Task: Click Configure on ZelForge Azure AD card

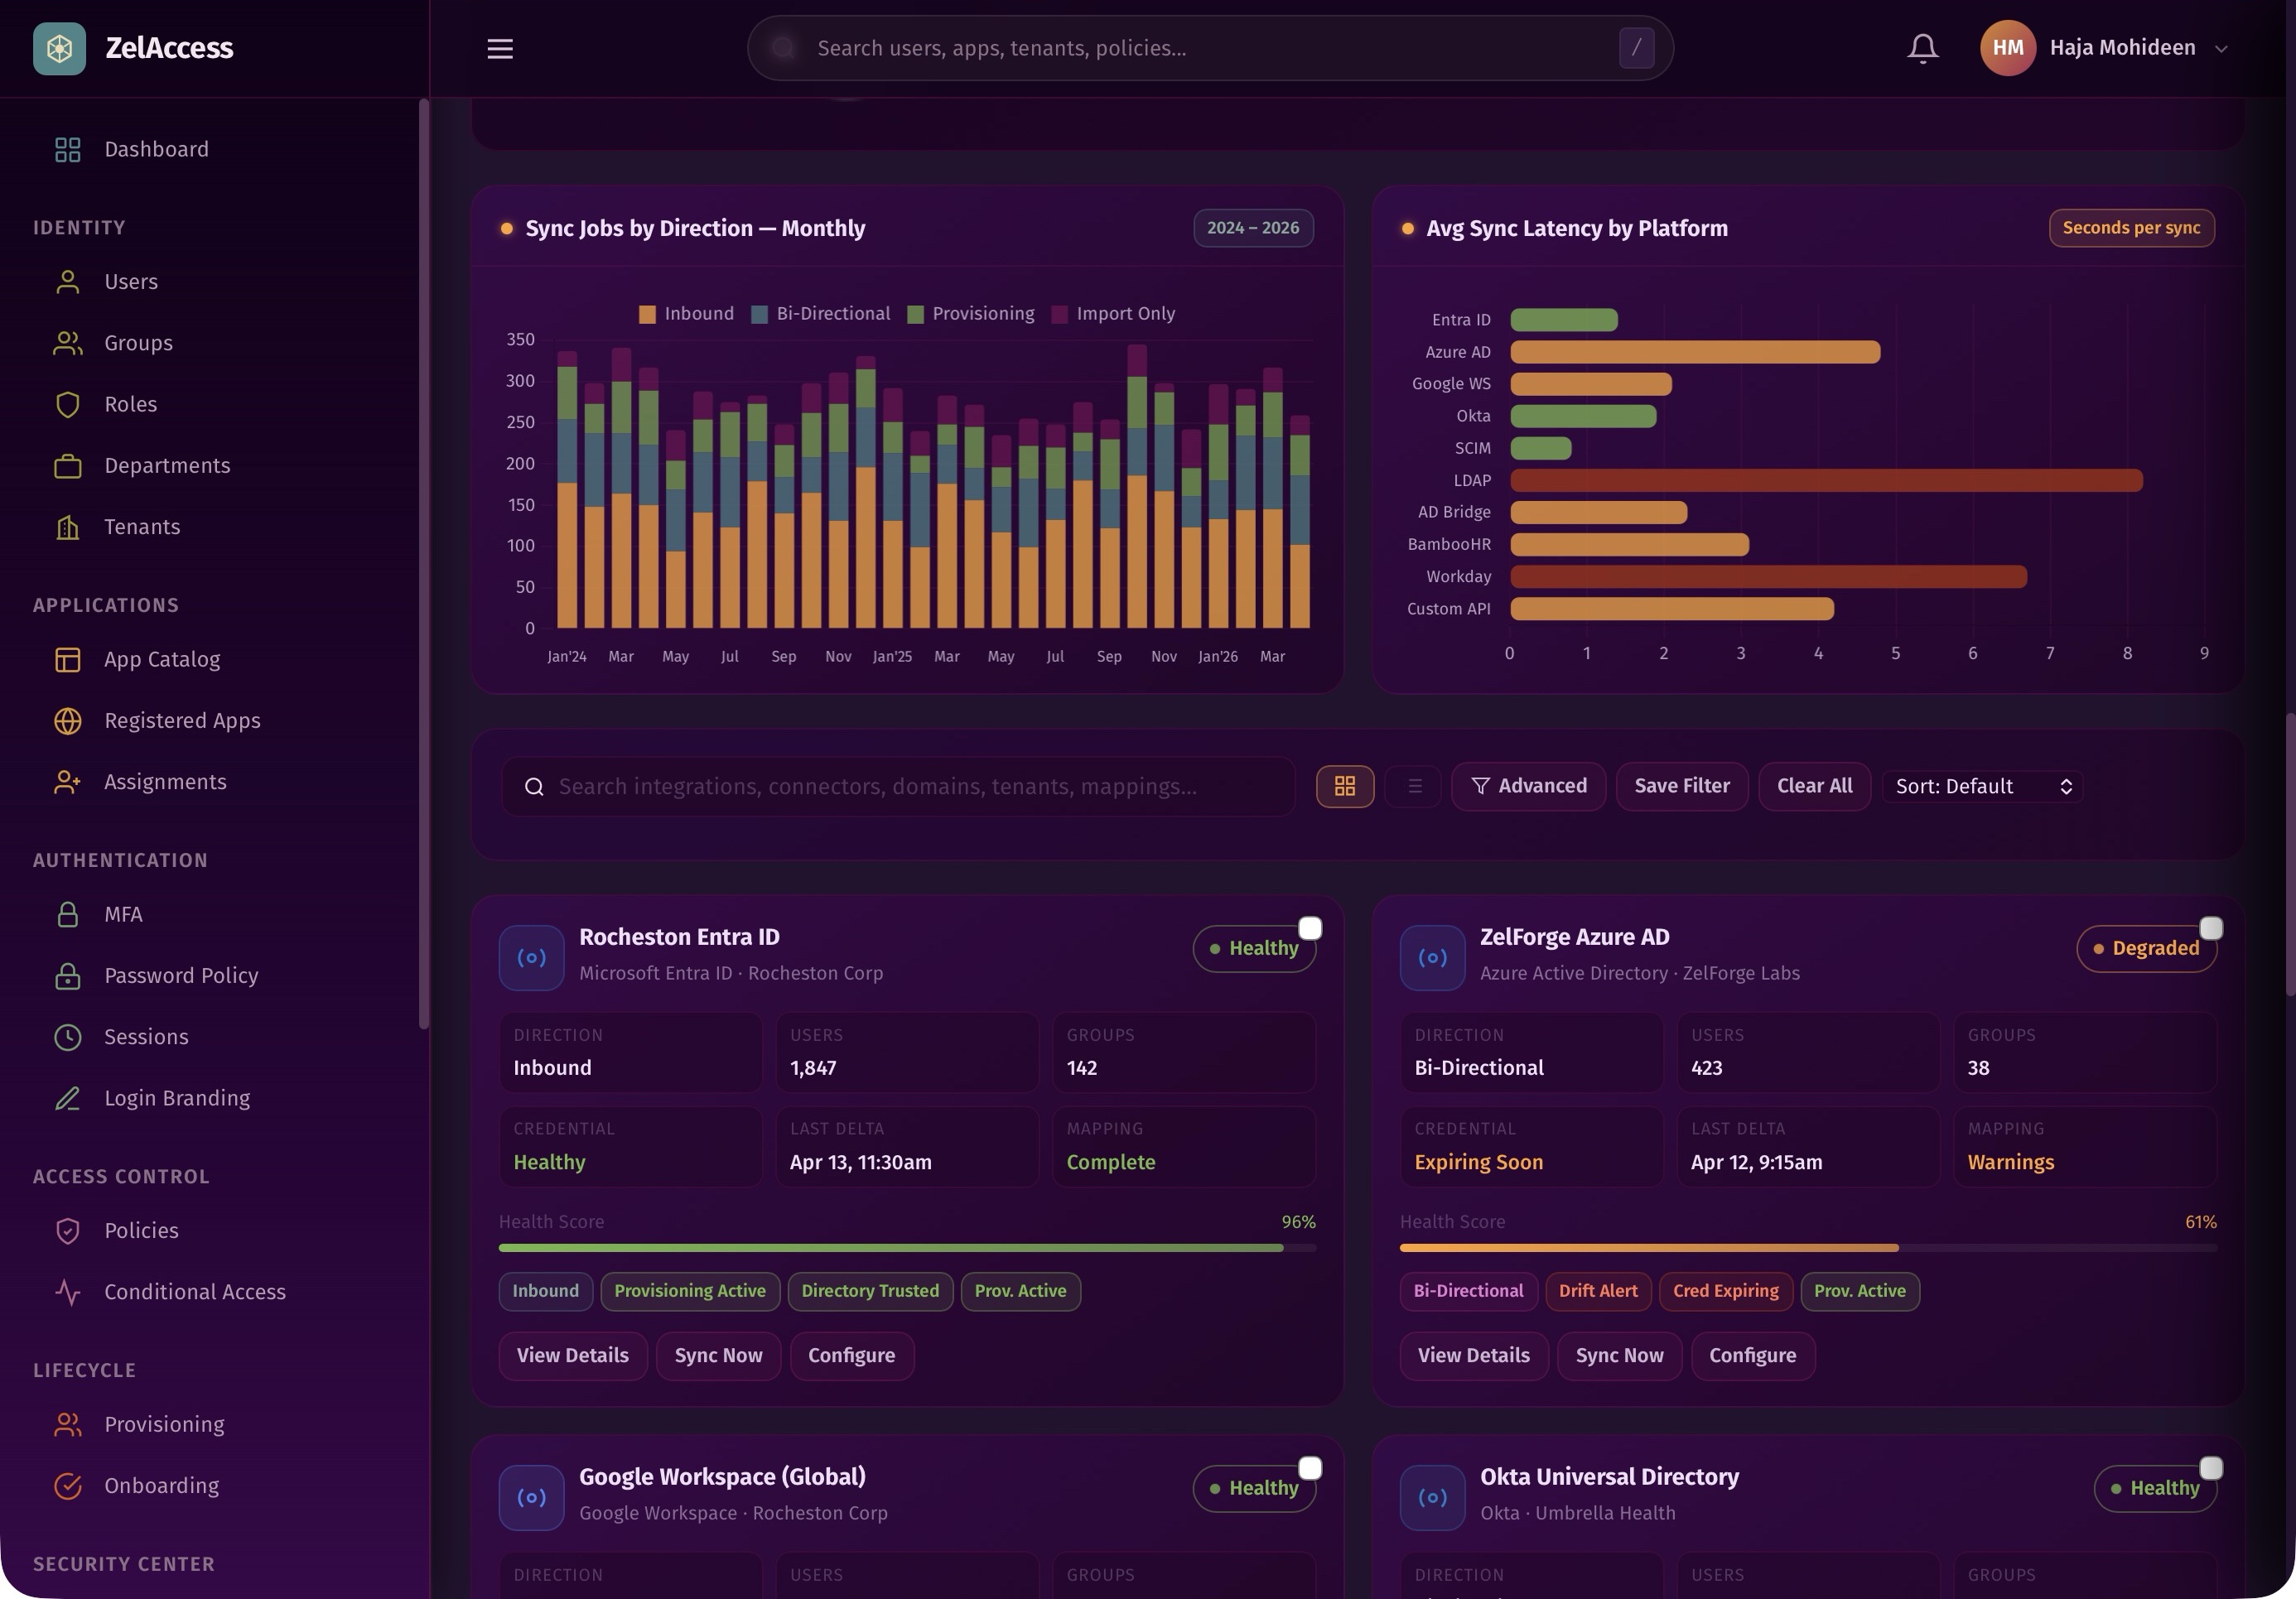Action: point(1752,1356)
